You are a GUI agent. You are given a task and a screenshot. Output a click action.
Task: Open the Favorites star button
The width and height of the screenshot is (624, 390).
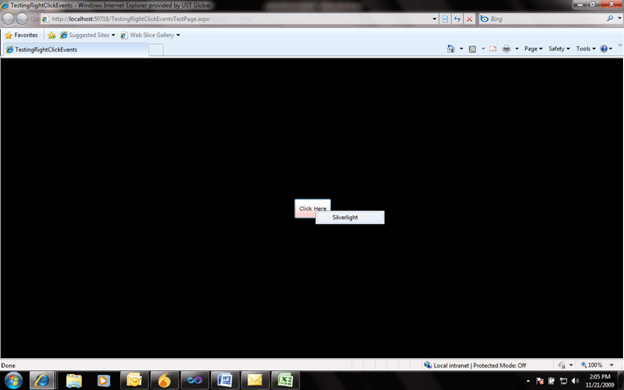point(21,35)
